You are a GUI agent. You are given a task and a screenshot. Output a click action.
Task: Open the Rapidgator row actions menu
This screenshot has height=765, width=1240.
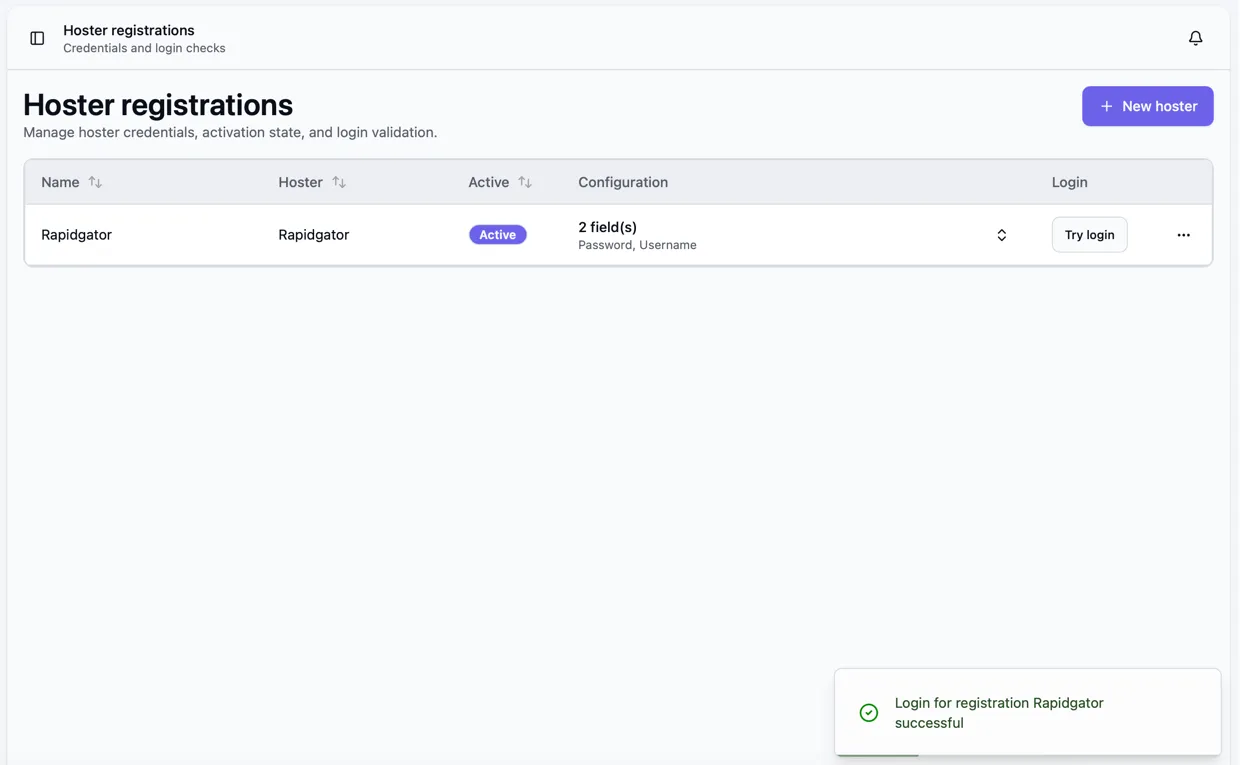point(1183,235)
